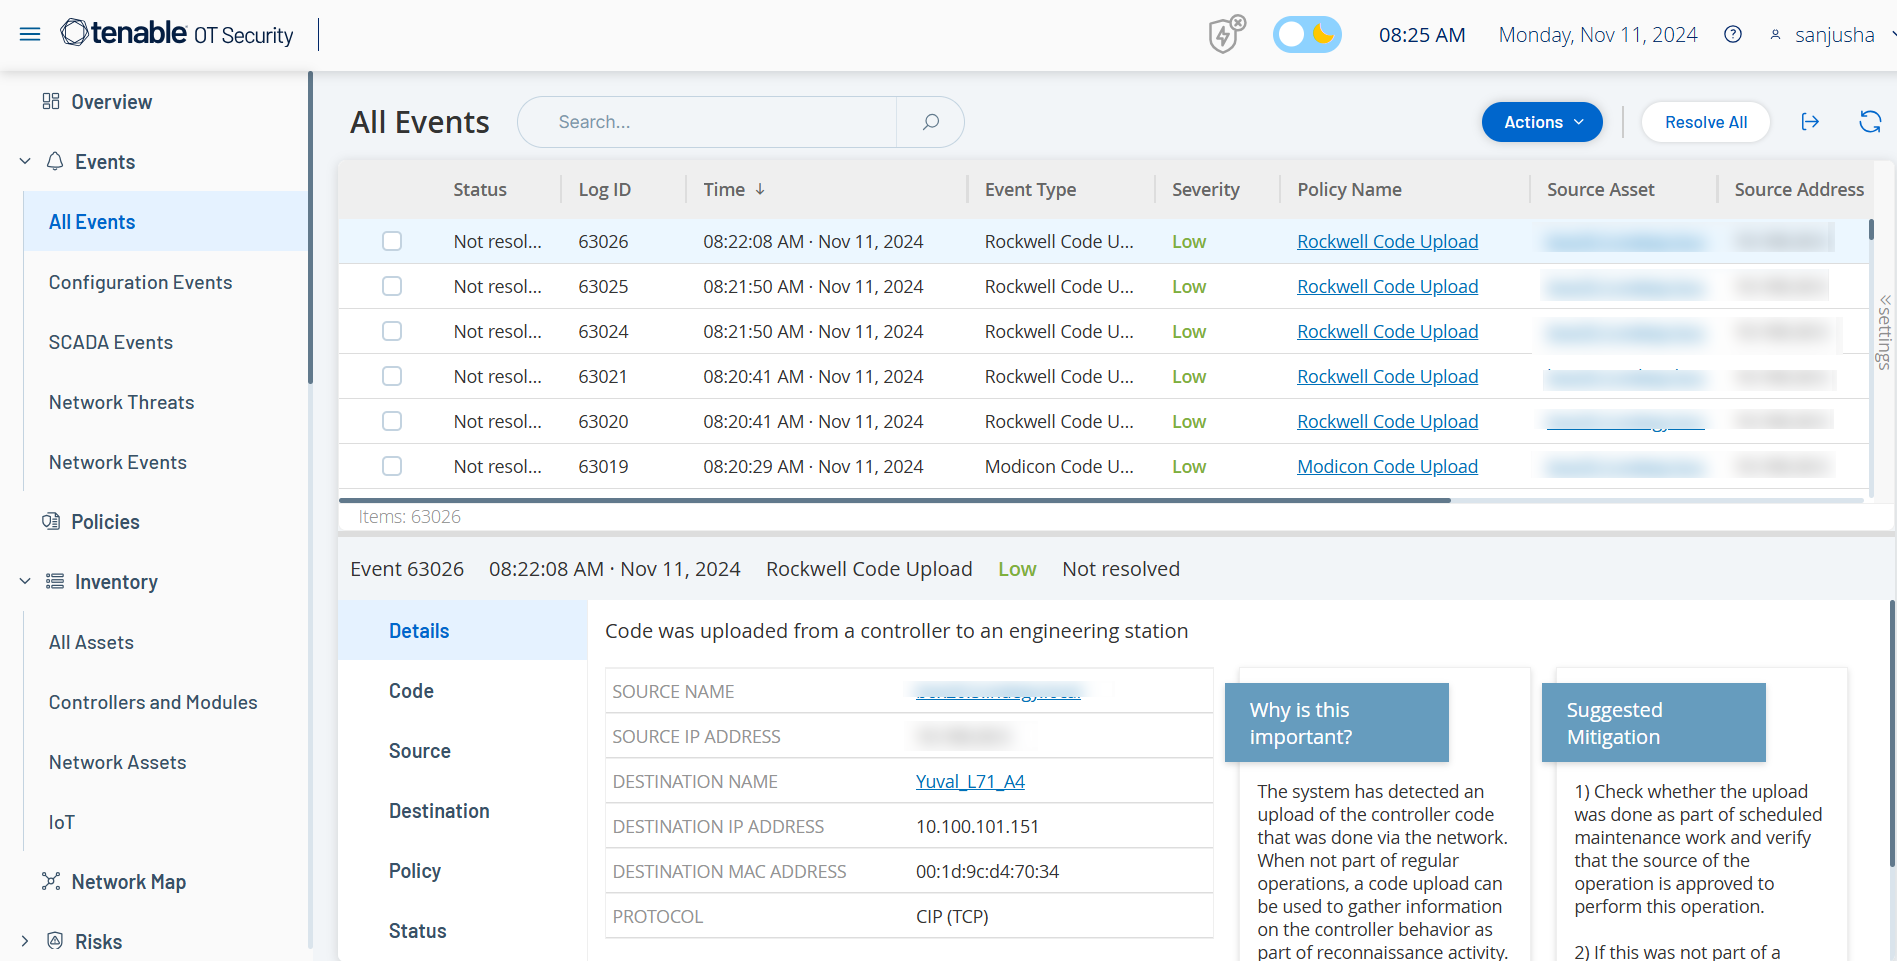Screen dimensions: 1897x961
Task: Open Configuration Events in sidebar
Action: (x=140, y=282)
